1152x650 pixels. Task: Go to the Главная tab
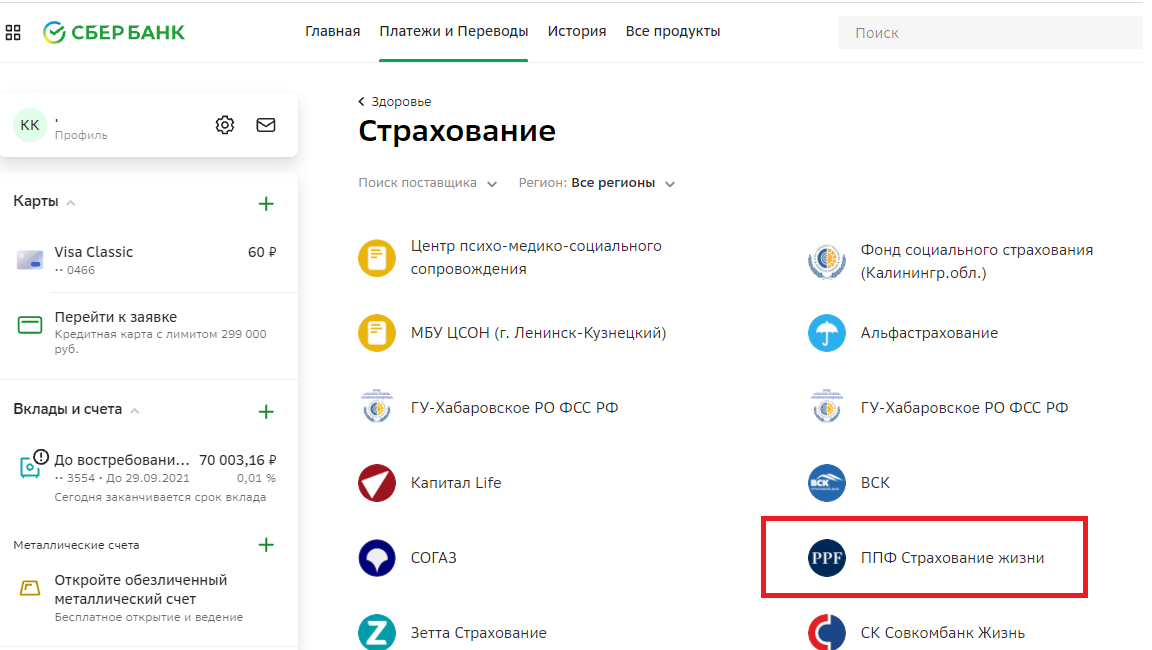click(333, 32)
